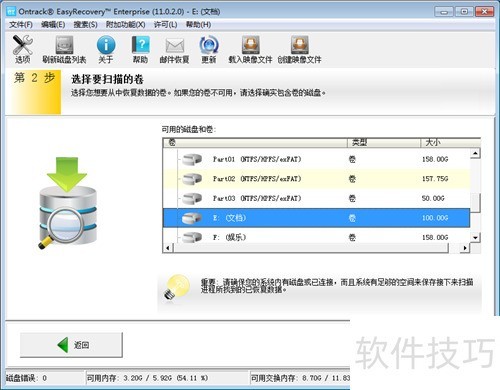Minimize the EasyRecovery window
The width and height of the screenshot is (500, 390).
coord(444,12)
